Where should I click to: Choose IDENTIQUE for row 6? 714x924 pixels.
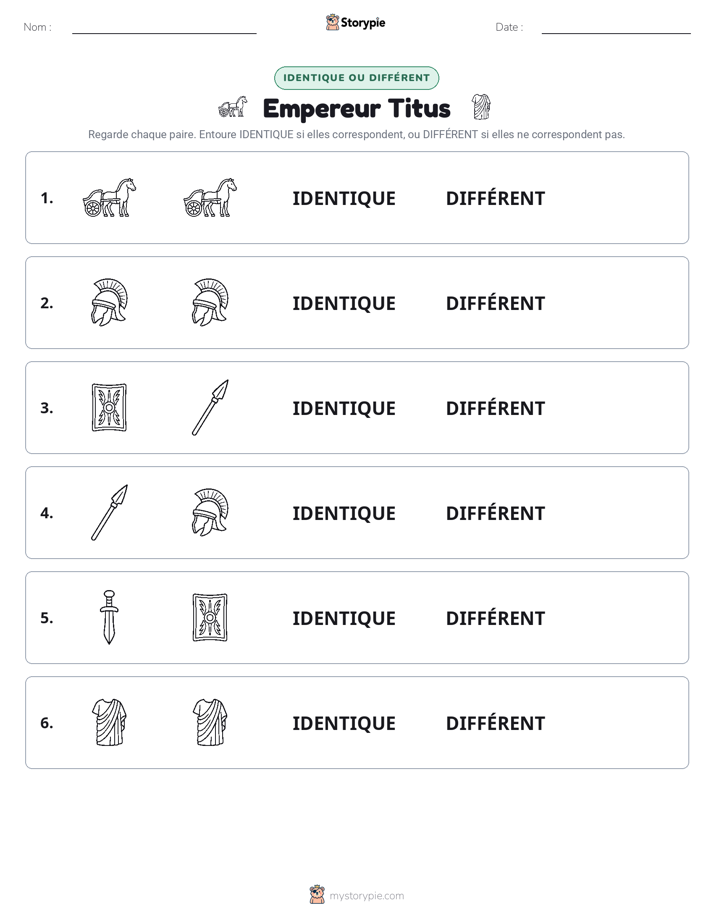point(344,724)
